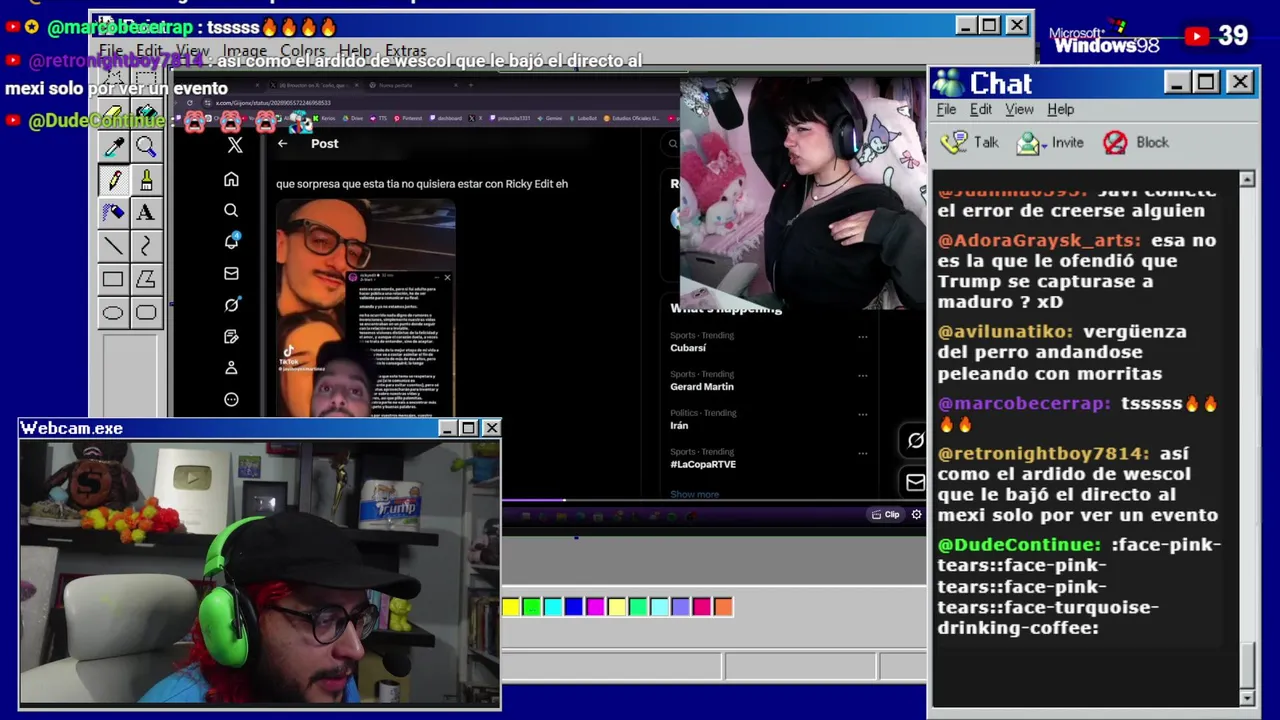Click the Invite button in Chat
The image size is (1280, 720).
[1050, 143]
